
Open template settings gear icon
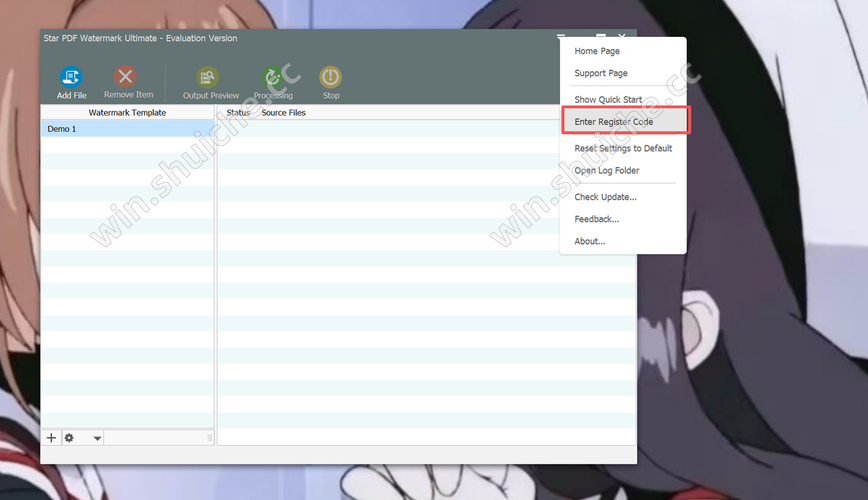point(69,438)
